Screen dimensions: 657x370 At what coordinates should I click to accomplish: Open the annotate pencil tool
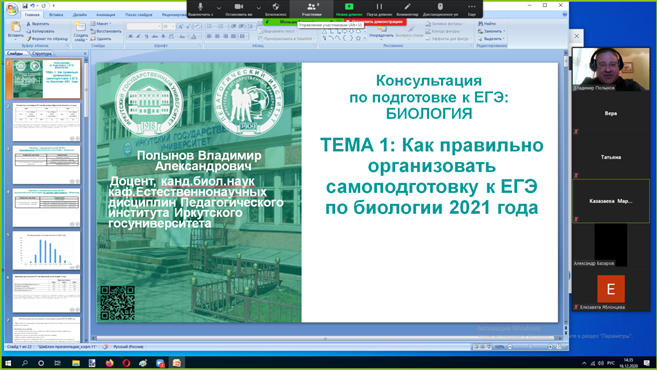tap(407, 7)
